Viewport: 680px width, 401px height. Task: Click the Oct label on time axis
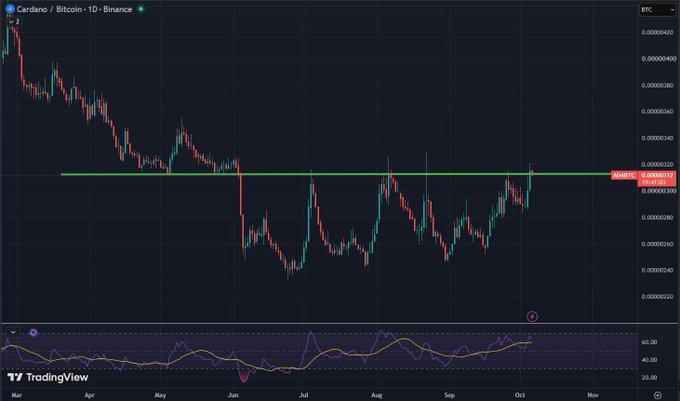(x=520, y=395)
